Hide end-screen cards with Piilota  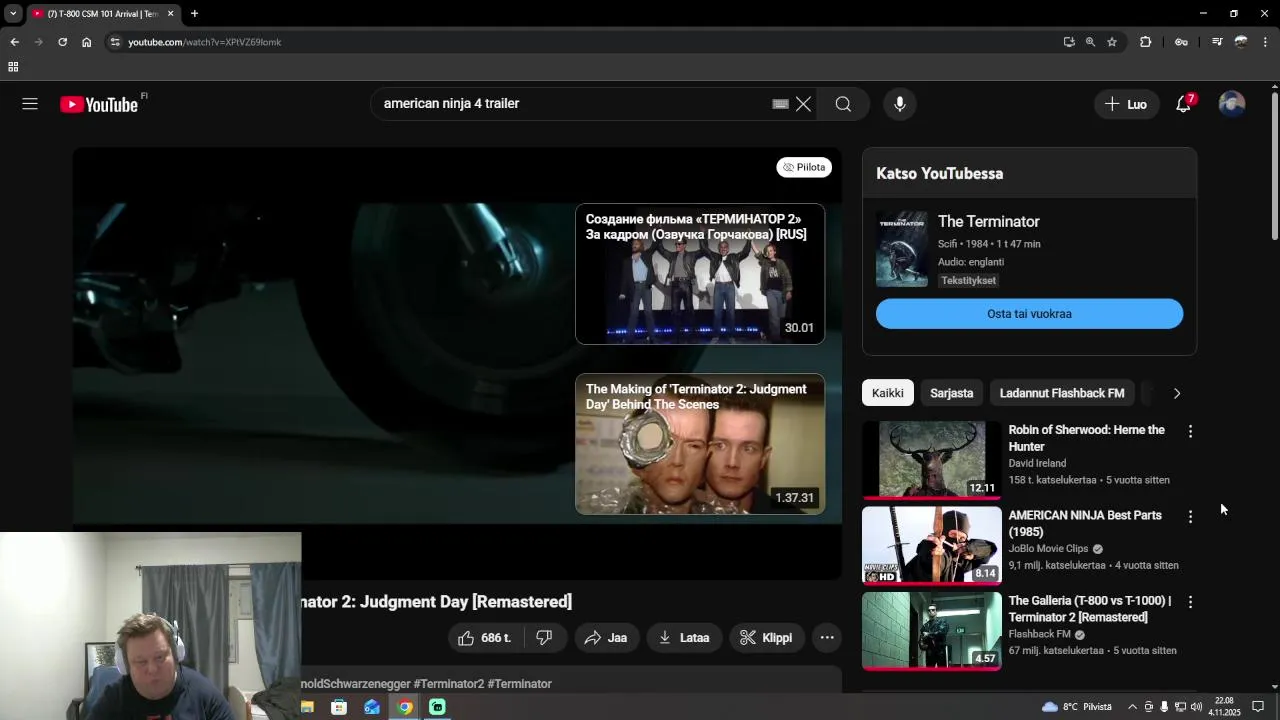tap(804, 167)
